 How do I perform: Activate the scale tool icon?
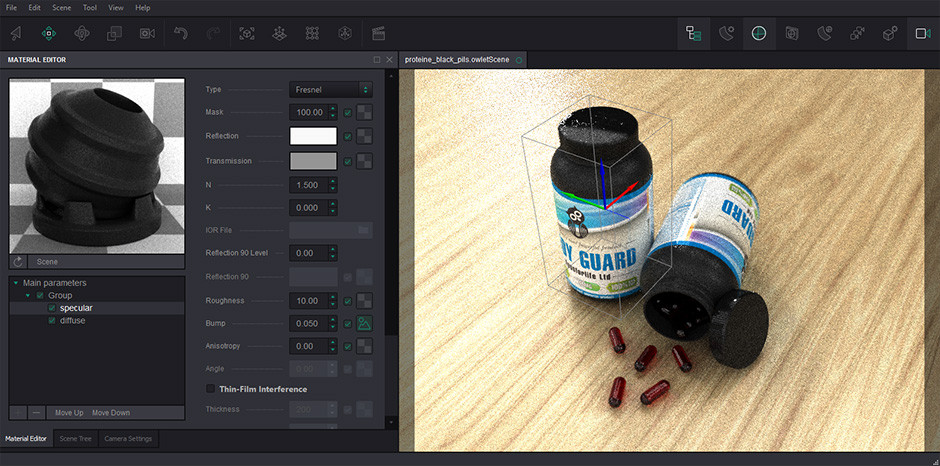114,34
